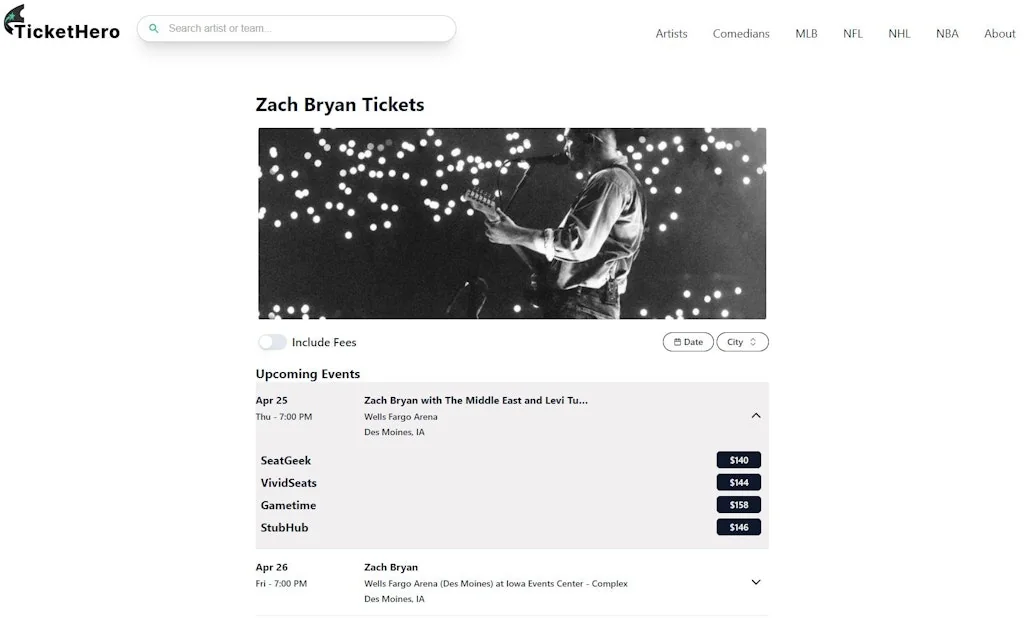1024x618 pixels.
Task: Open the MLB tickets page
Action: 806,33
